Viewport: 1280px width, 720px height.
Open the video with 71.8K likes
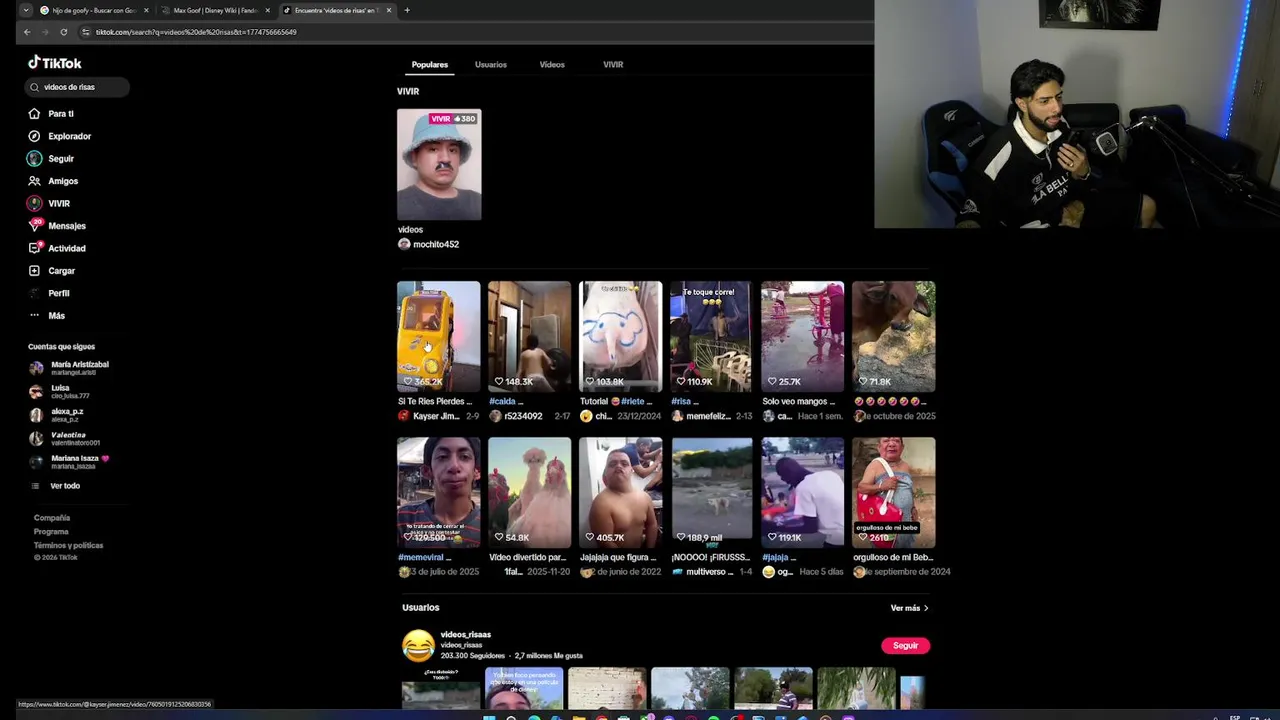(894, 336)
